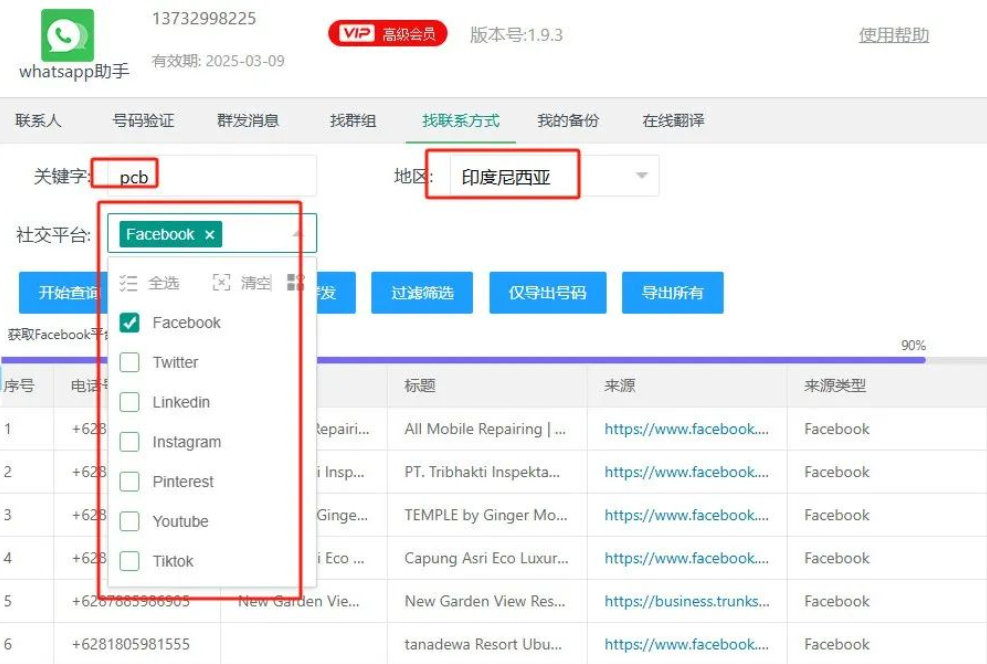Check the Instagram checkbox
987x664 pixels.
130,441
